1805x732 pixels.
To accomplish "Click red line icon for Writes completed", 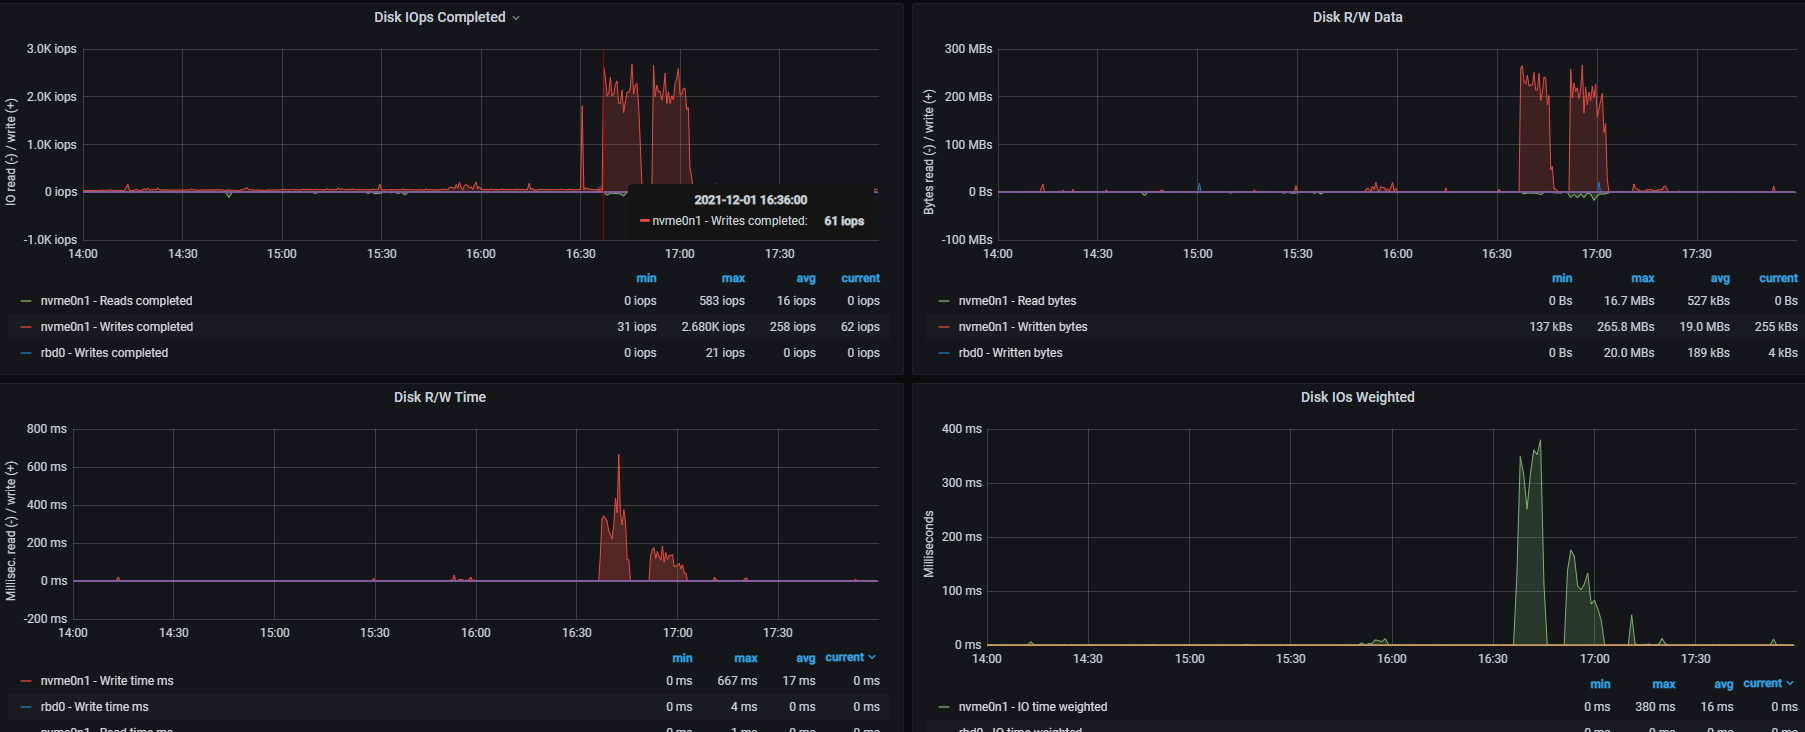I will pyautogui.click(x=26, y=327).
